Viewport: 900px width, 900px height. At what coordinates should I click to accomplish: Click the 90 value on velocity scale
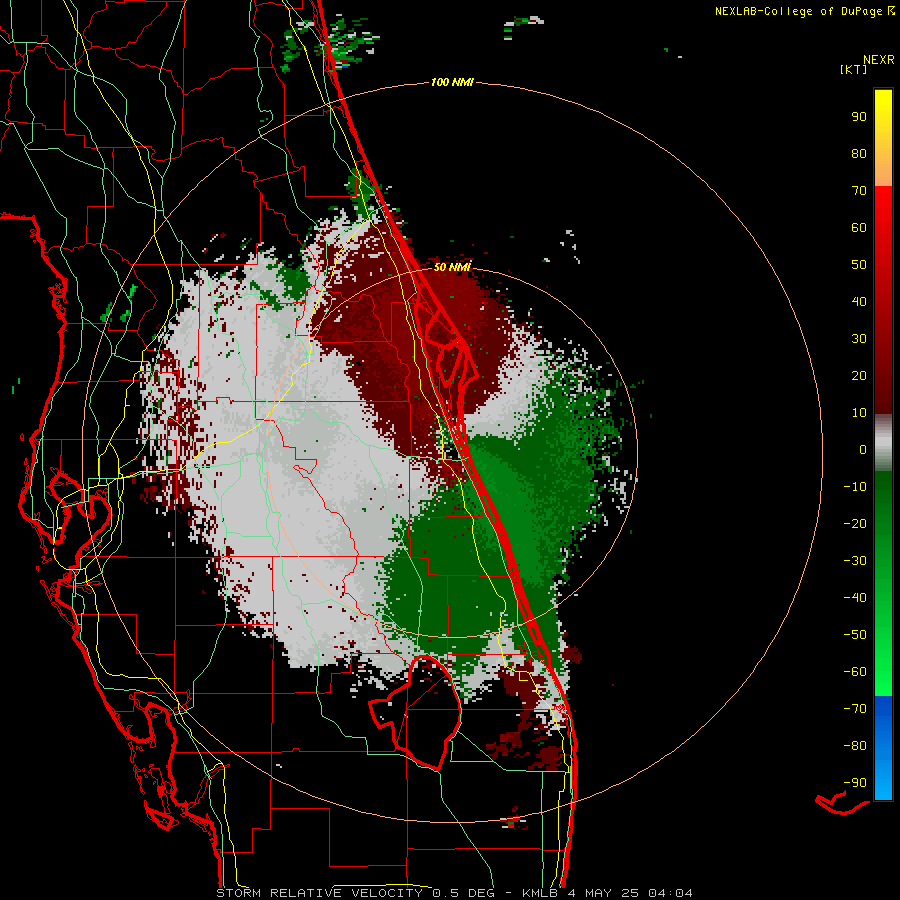[x=859, y=117]
